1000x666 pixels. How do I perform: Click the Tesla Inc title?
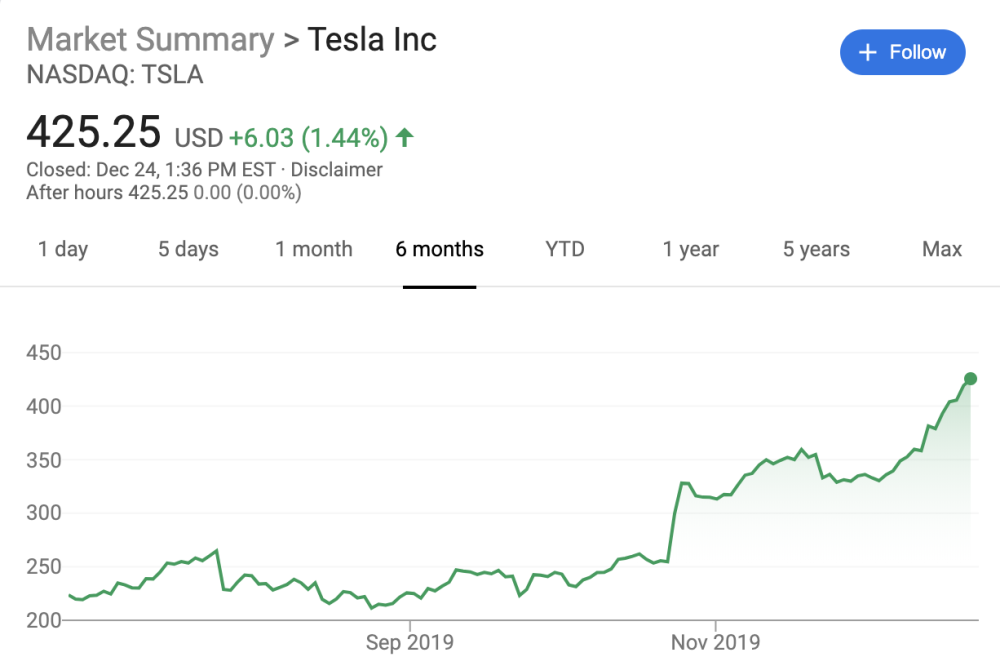[x=372, y=40]
